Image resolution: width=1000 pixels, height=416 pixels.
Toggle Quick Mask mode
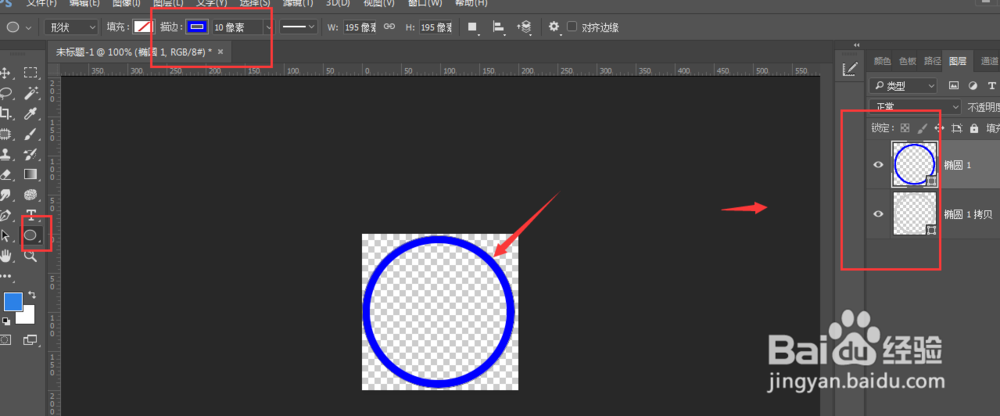(x=6, y=340)
